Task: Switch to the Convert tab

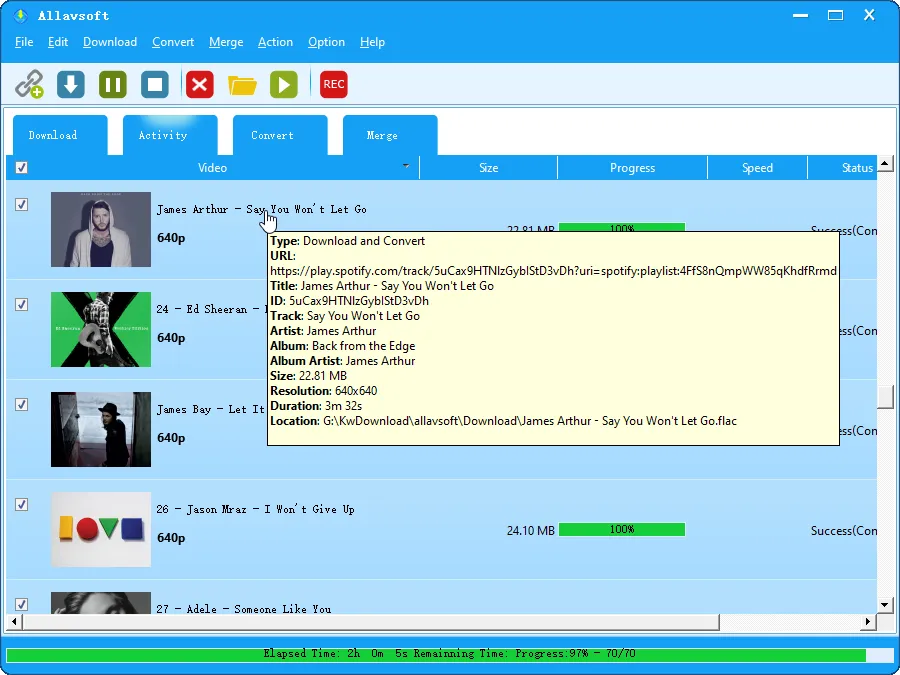Action: [x=280, y=135]
